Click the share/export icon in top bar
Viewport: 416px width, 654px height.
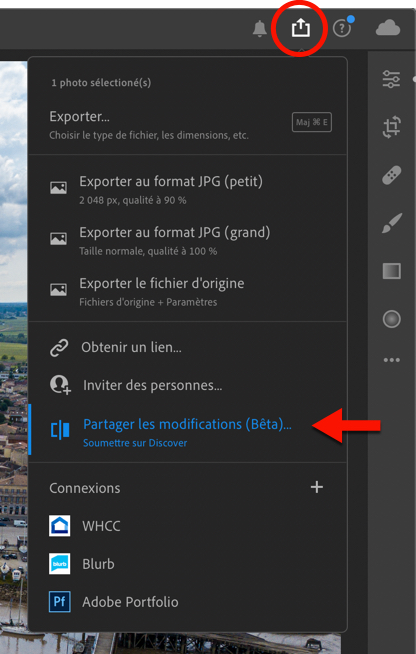(300, 28)
